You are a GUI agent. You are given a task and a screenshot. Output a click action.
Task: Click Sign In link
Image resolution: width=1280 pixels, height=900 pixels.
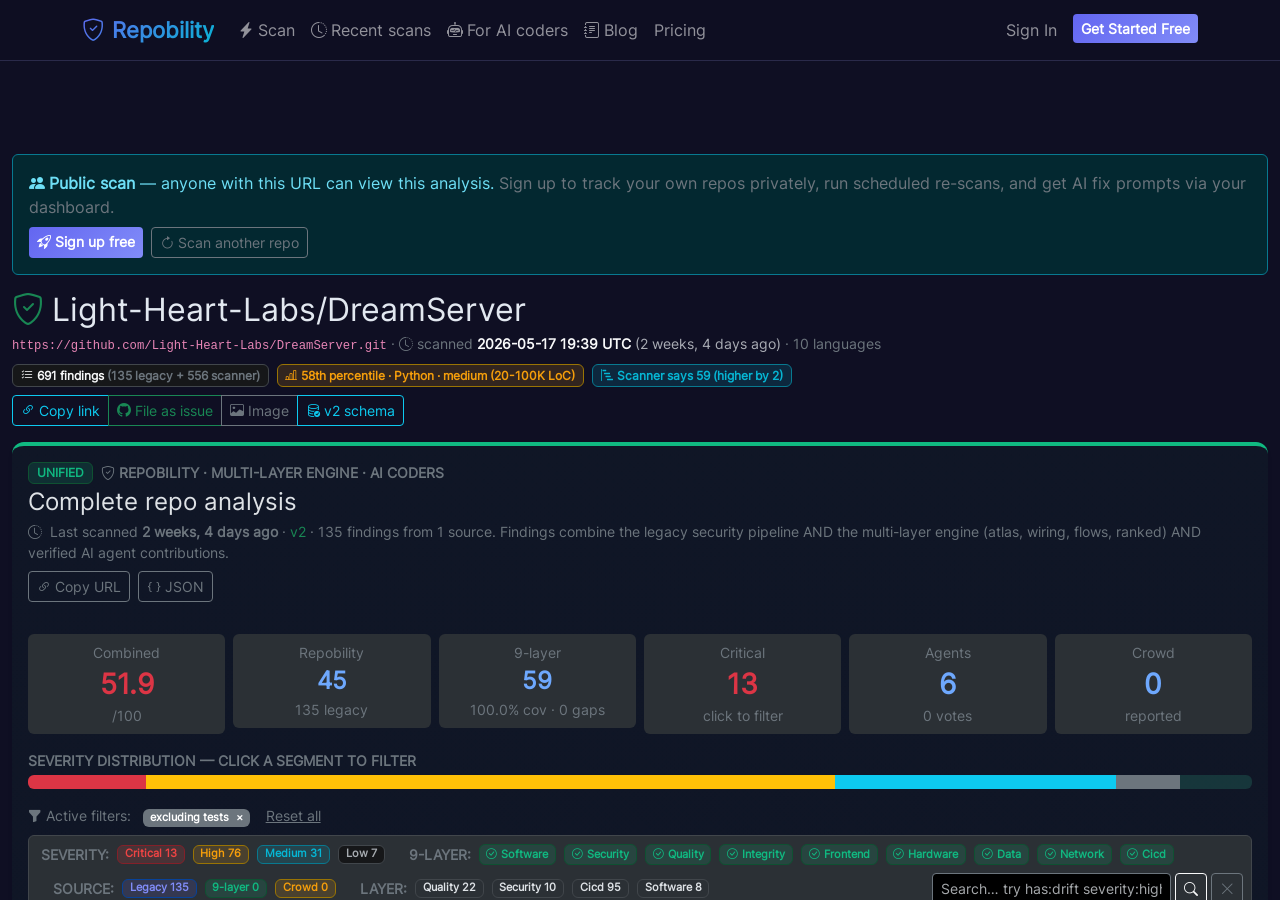coord(1031,30)
